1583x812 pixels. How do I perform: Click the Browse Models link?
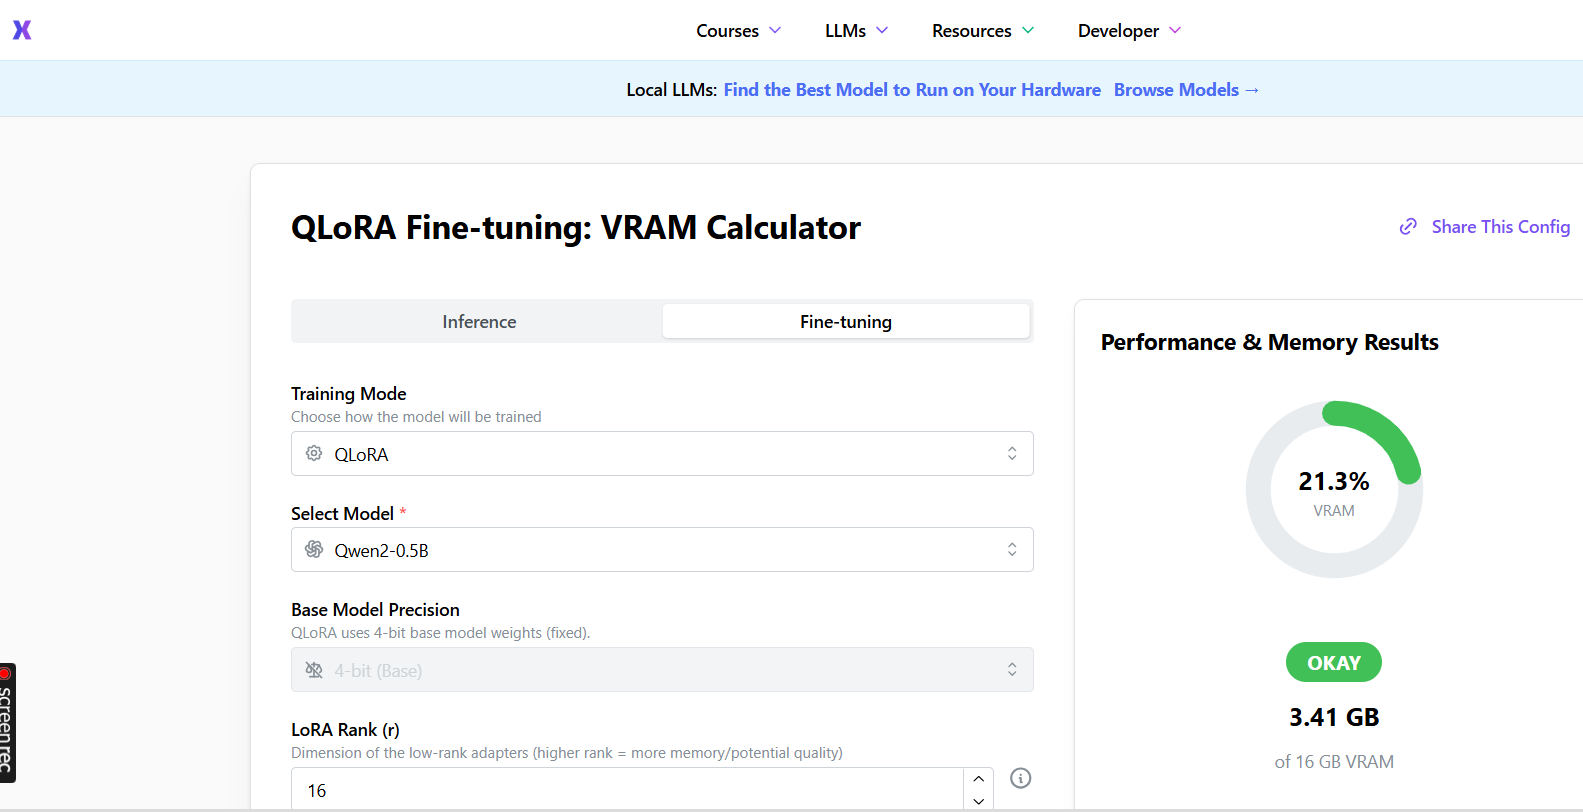pyautogui.click(x=1185, y=90)
